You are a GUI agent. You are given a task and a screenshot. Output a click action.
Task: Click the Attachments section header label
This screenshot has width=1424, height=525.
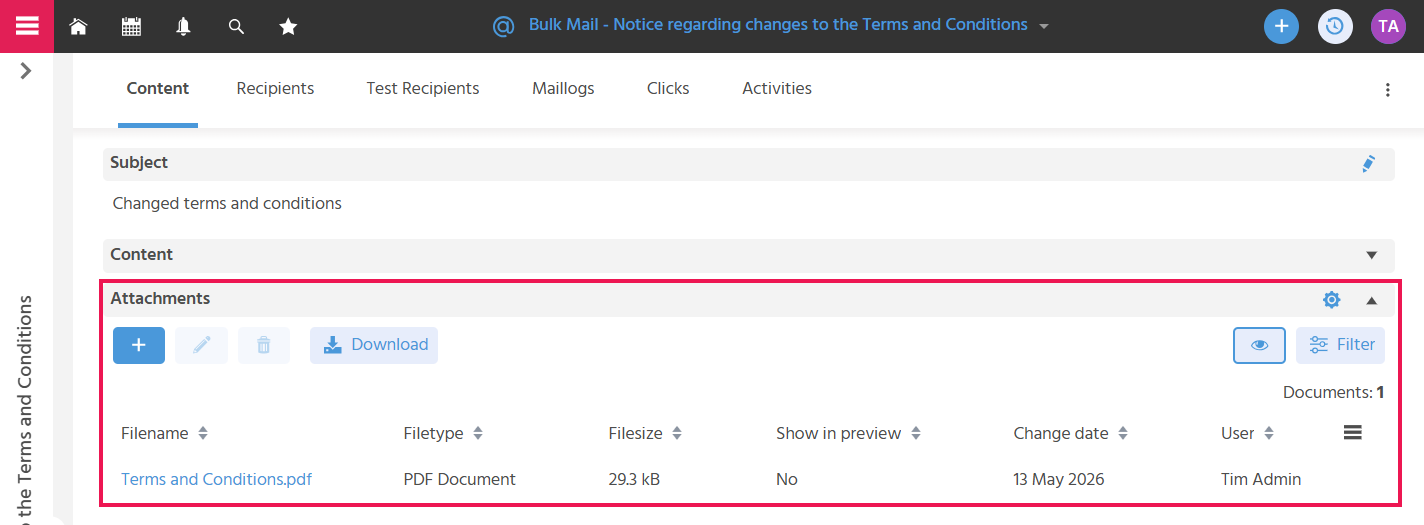pyautogui.click(x=160, y=299)
